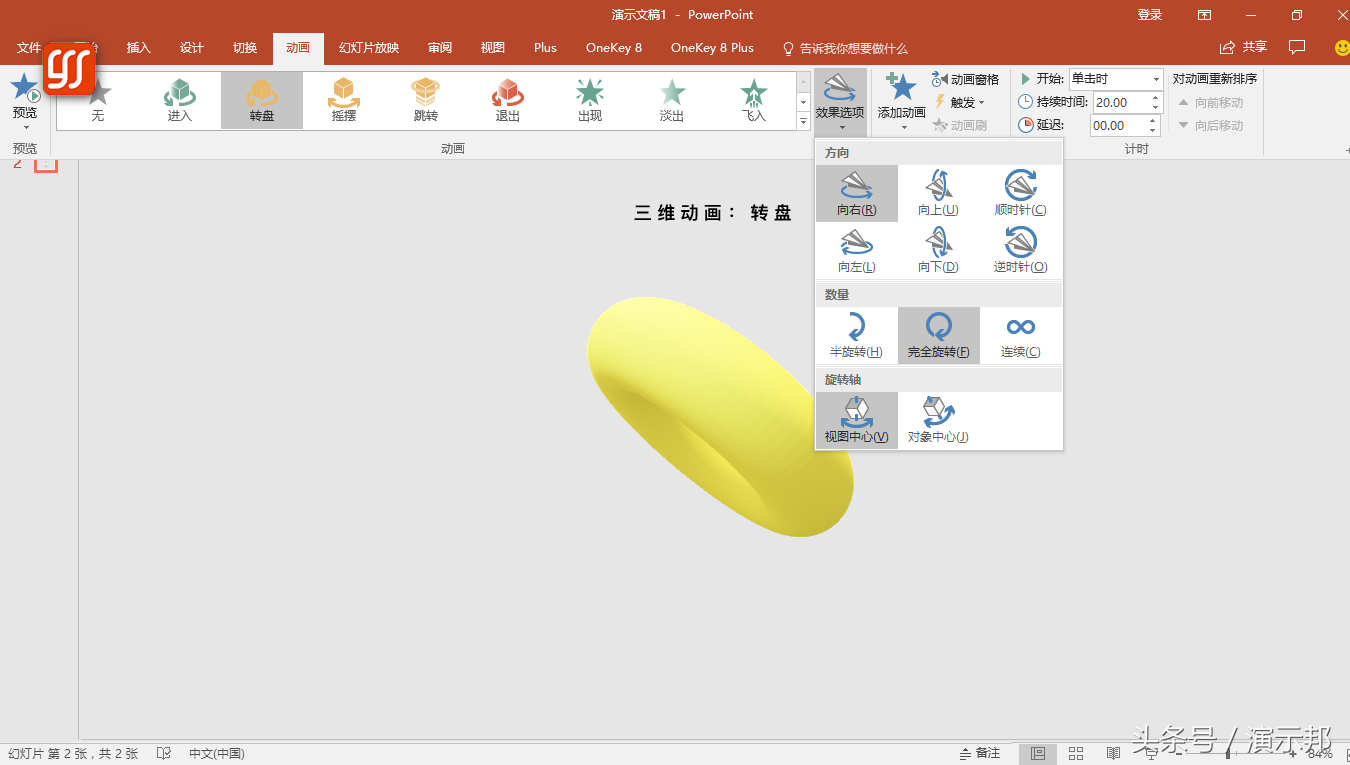Pick the 跳转 jump animation
Image resolution: width=1350 pixels, height=765 pixels.
[426, 100]
